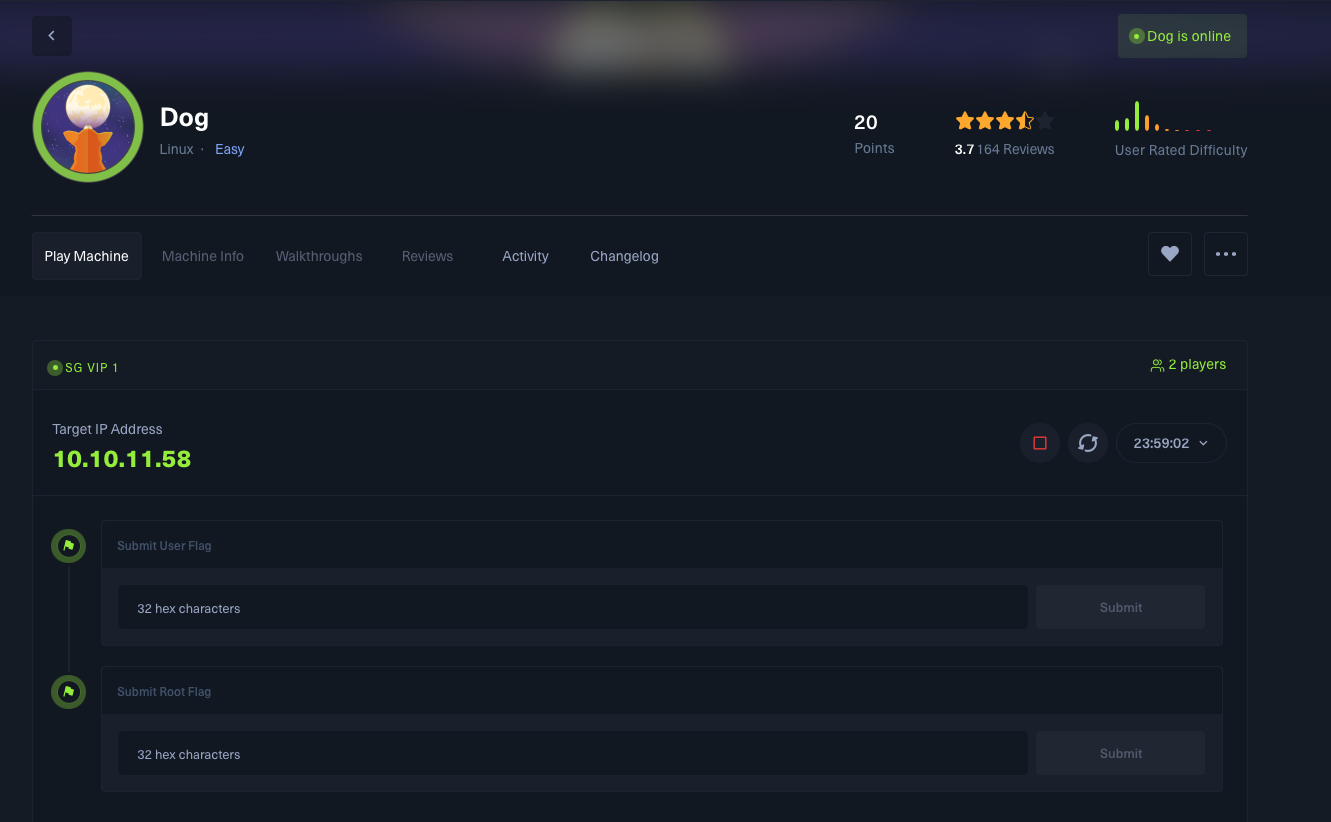The height and width of the screenshot is (822, 1331).
Task: Select the Activity tab
Action: click(525, 256)
